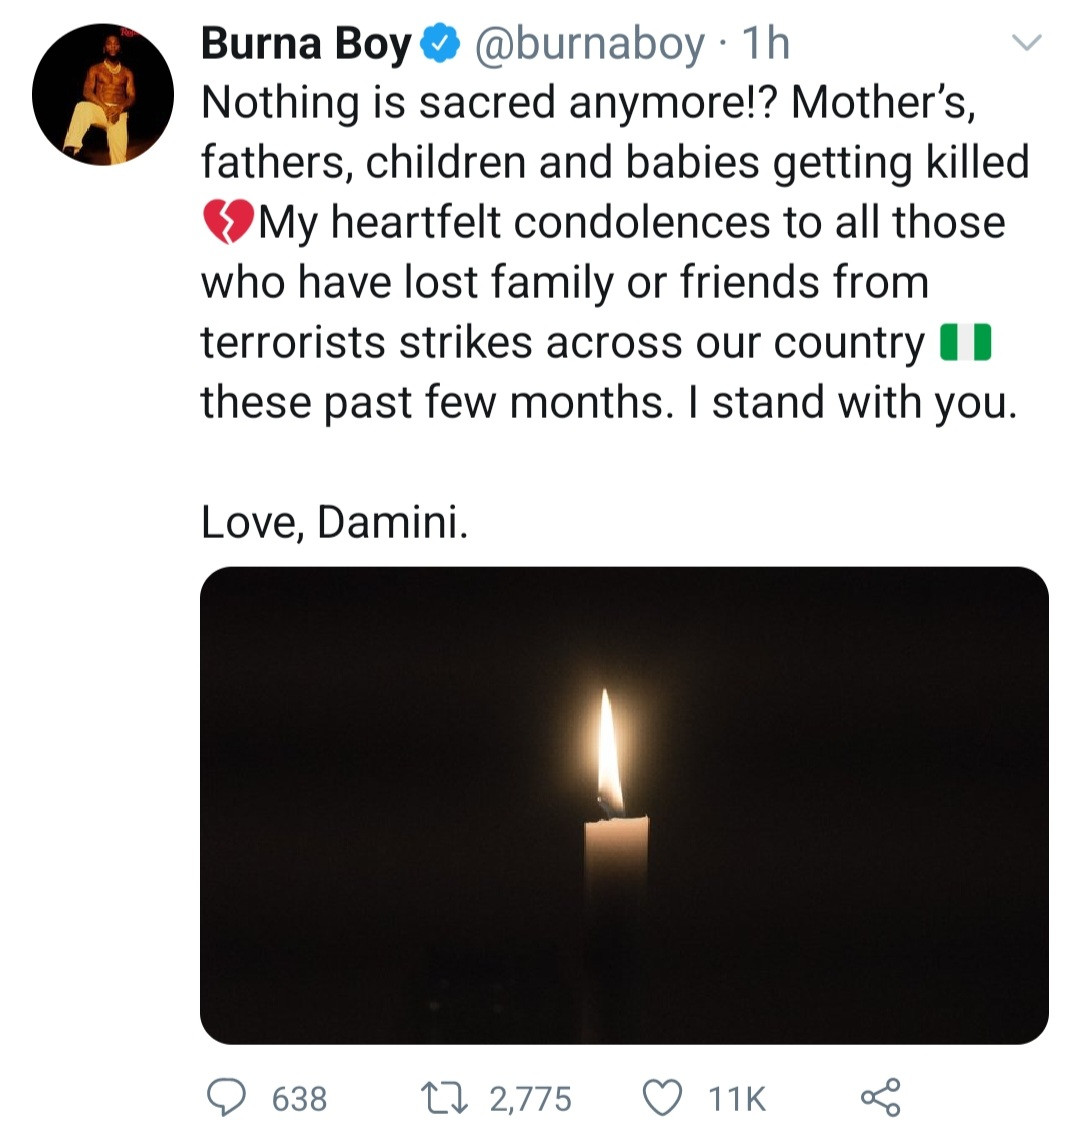The width and height of the screenshot is (1080, 1129).
Task: Click the reply speech bubble icon
Action: 228,1097
